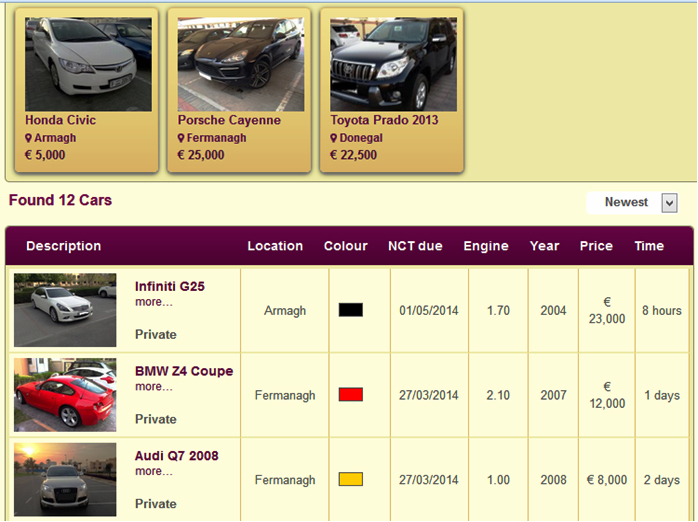This screenshot has width=698, height=522.
Task: Click the black colour swatch for Infiniti
Action: coord(350,310)
